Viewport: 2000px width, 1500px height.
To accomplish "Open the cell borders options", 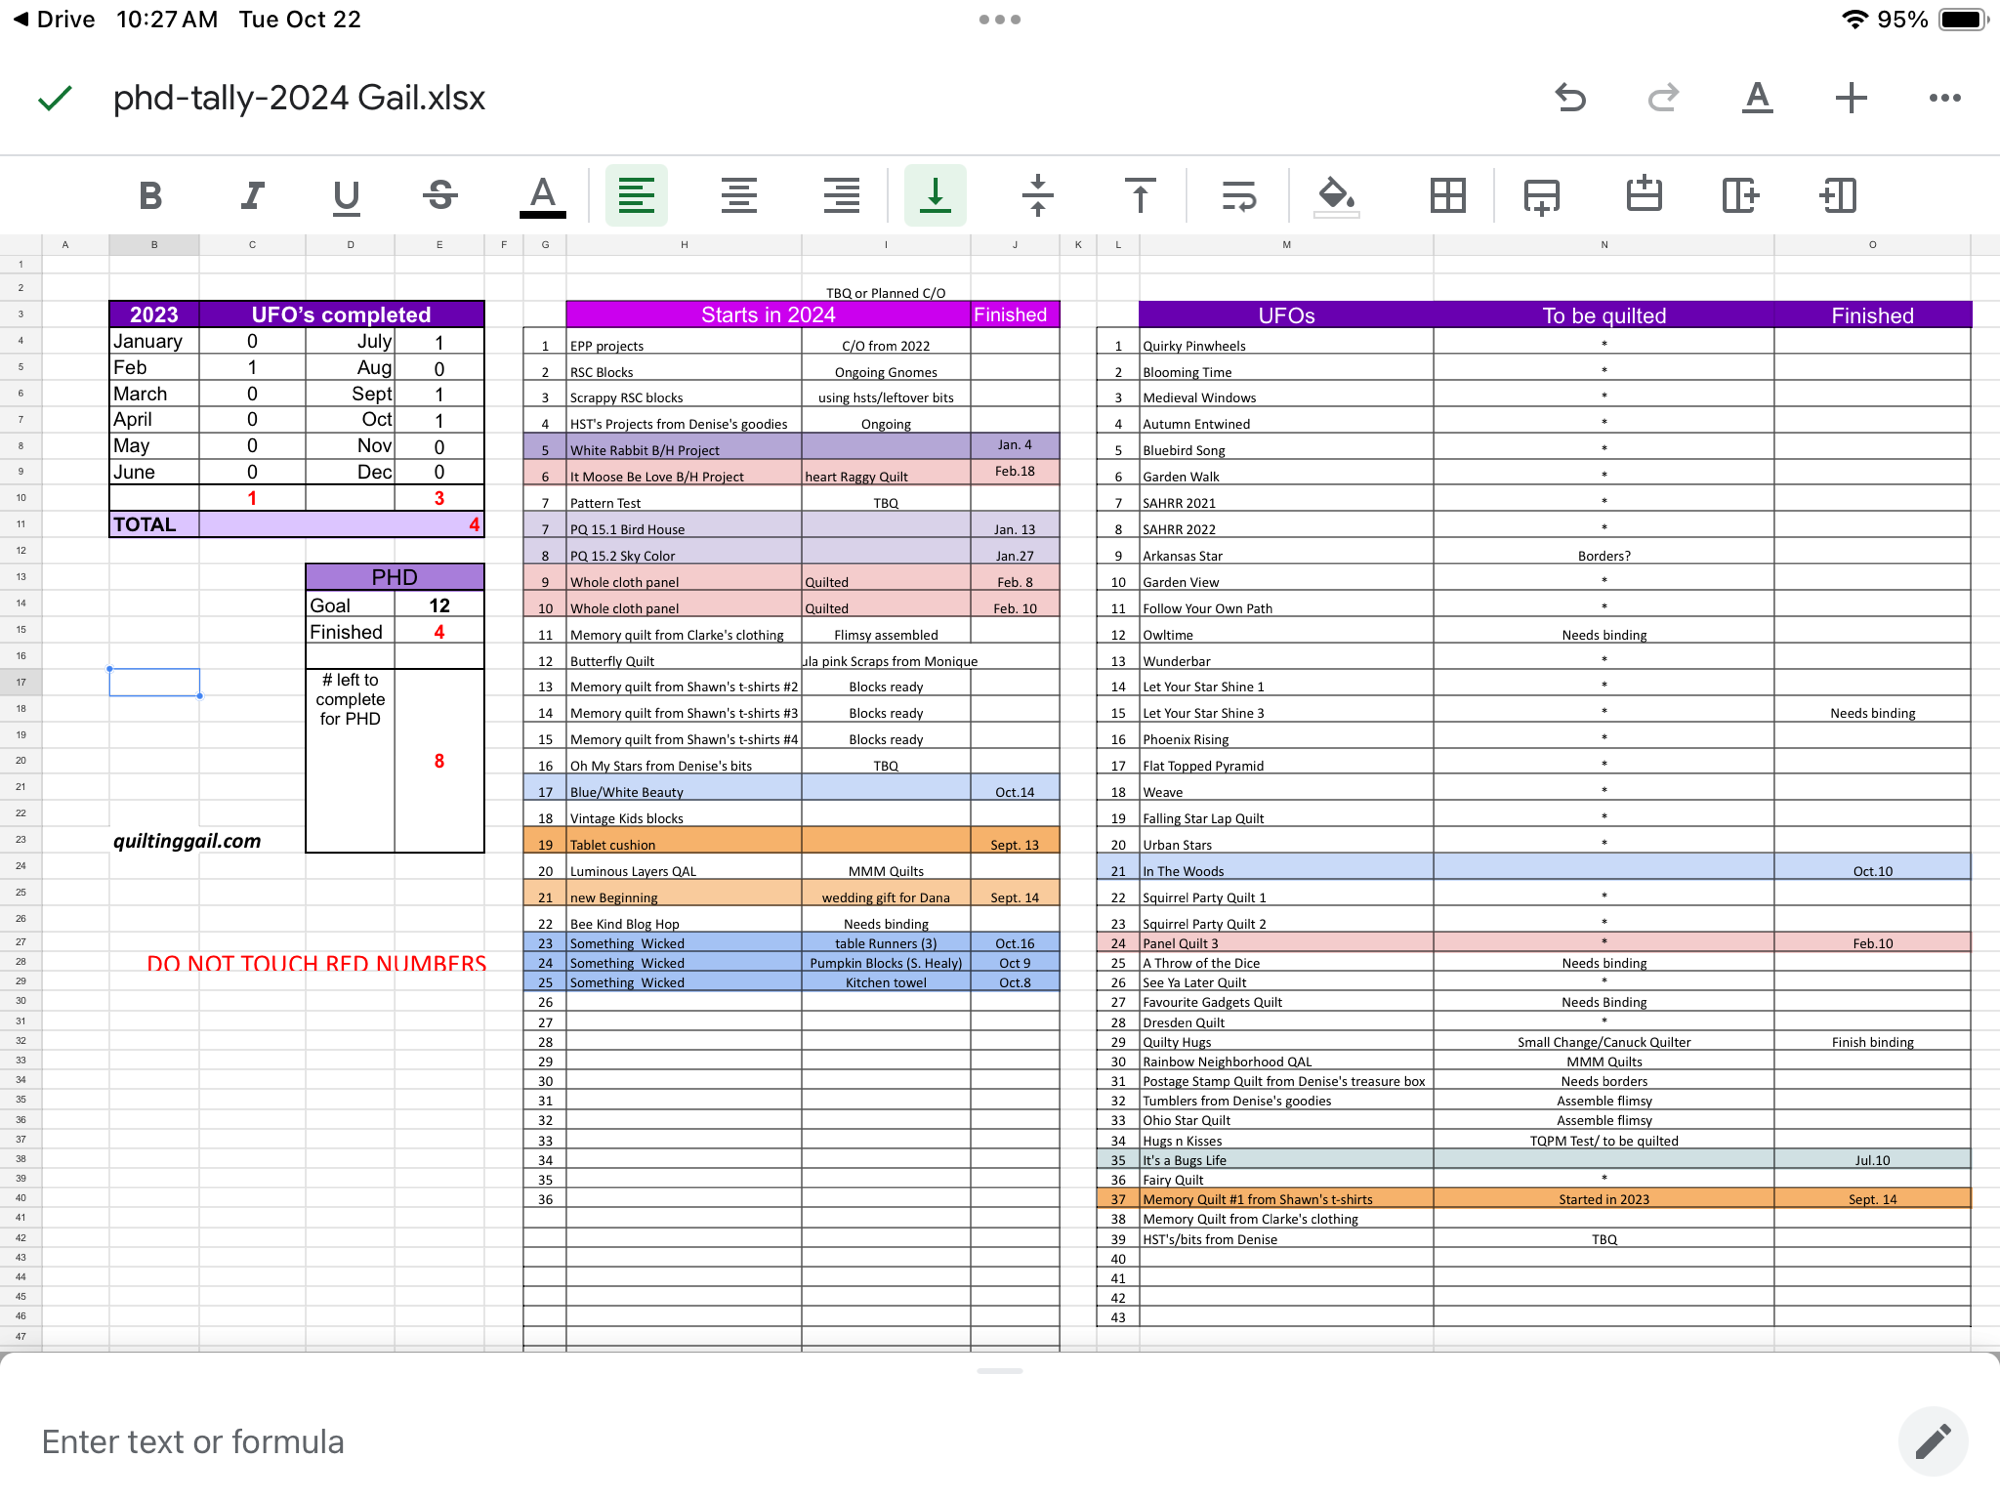I will tap(1448, 195).
